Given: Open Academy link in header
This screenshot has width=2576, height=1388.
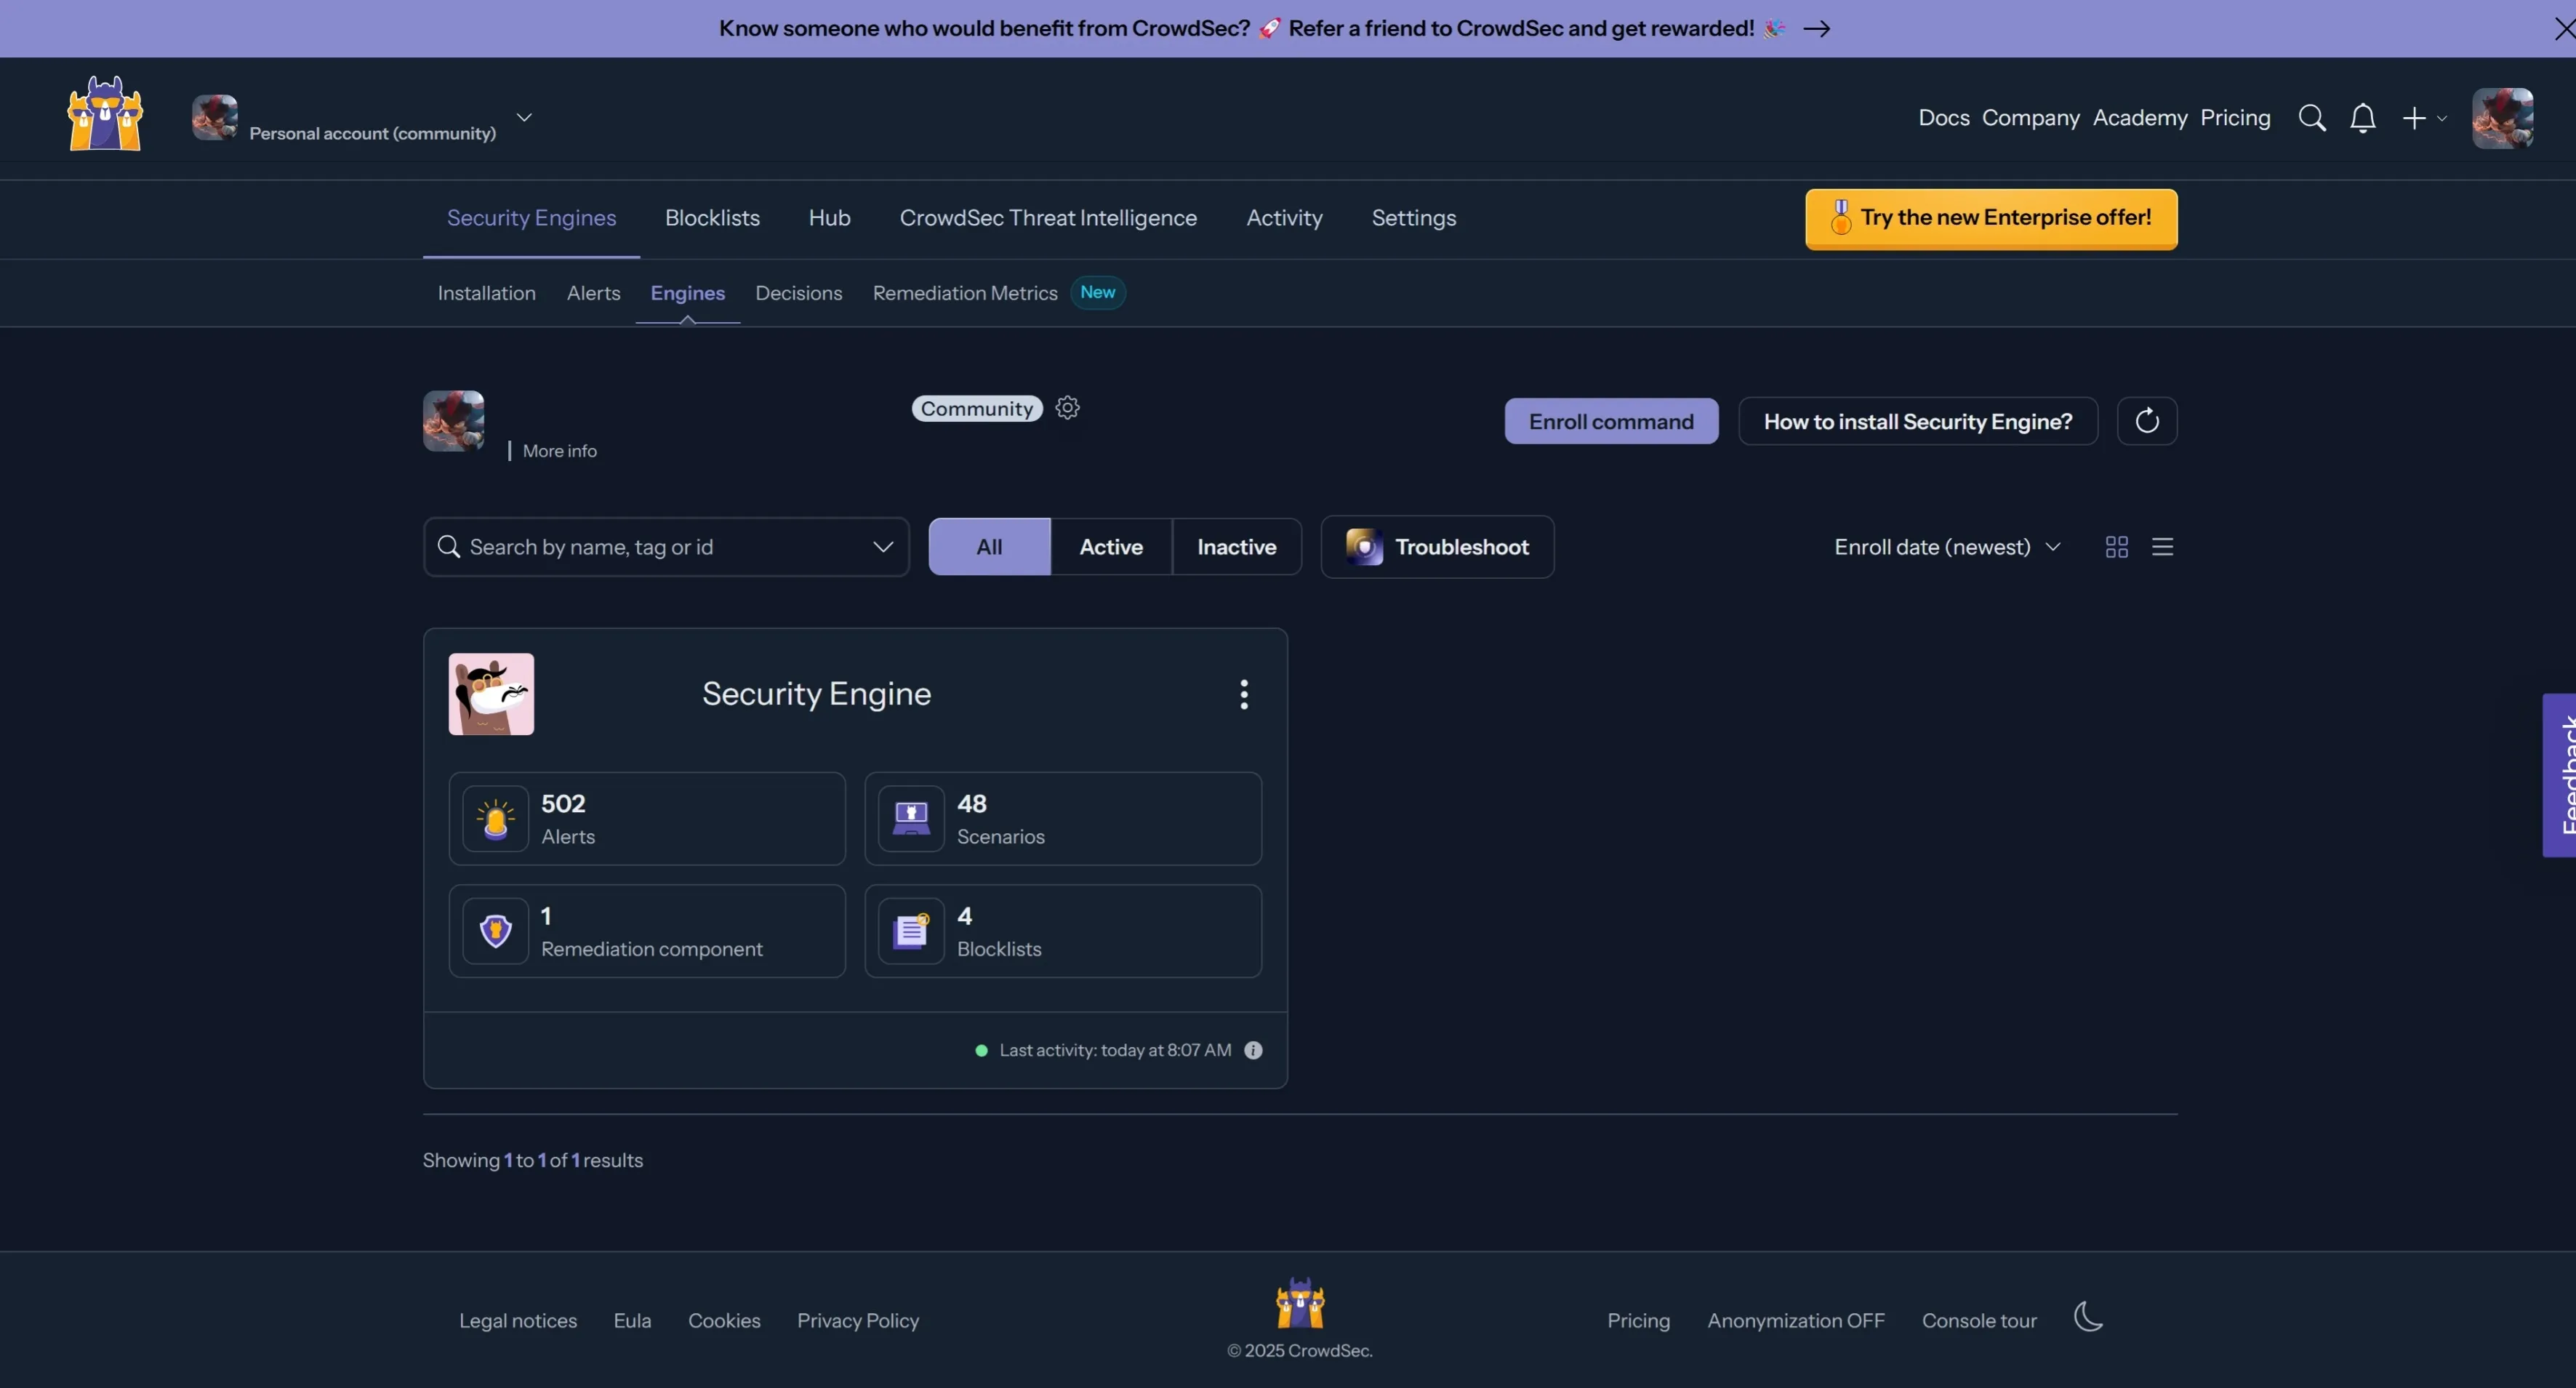Looking at the screenshot, I should pos(2139,118).
